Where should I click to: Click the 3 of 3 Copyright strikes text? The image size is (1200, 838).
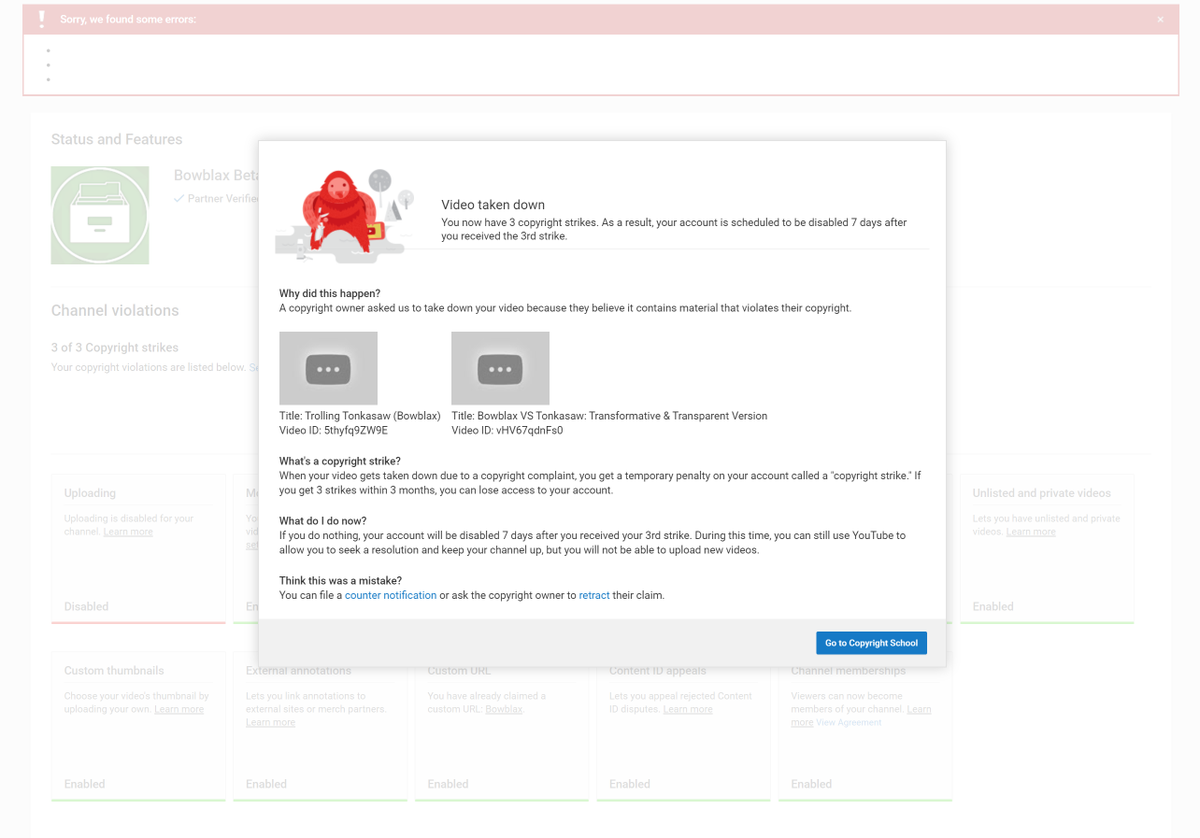tap(115, 348)
